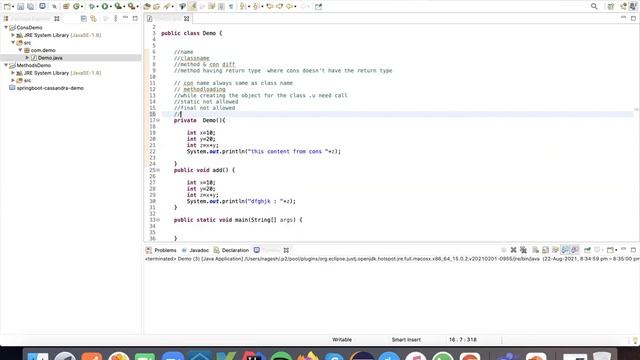
Task: Fold the Demo constructor at line 17
Action: tap(158, 120)
